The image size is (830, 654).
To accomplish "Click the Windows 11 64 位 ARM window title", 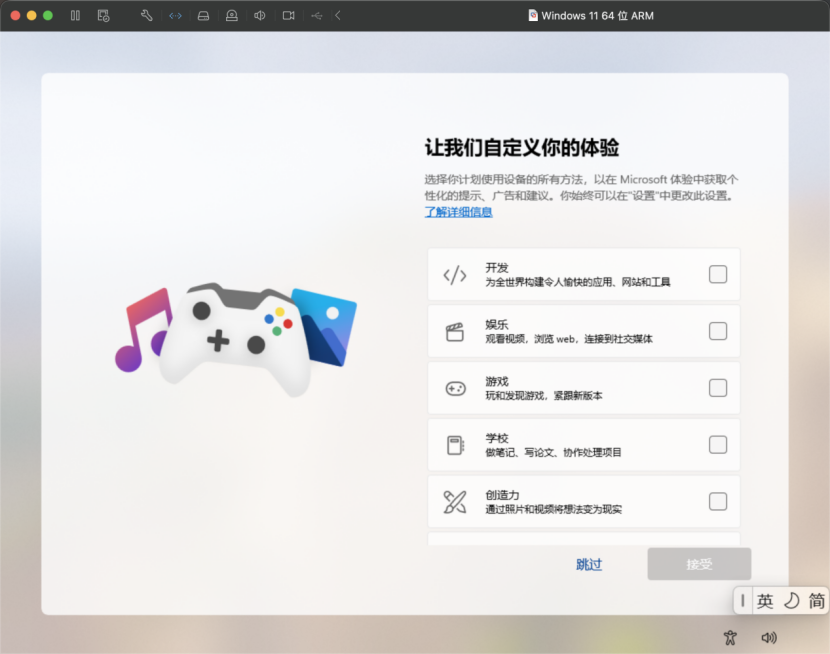I will click(597, 16).
